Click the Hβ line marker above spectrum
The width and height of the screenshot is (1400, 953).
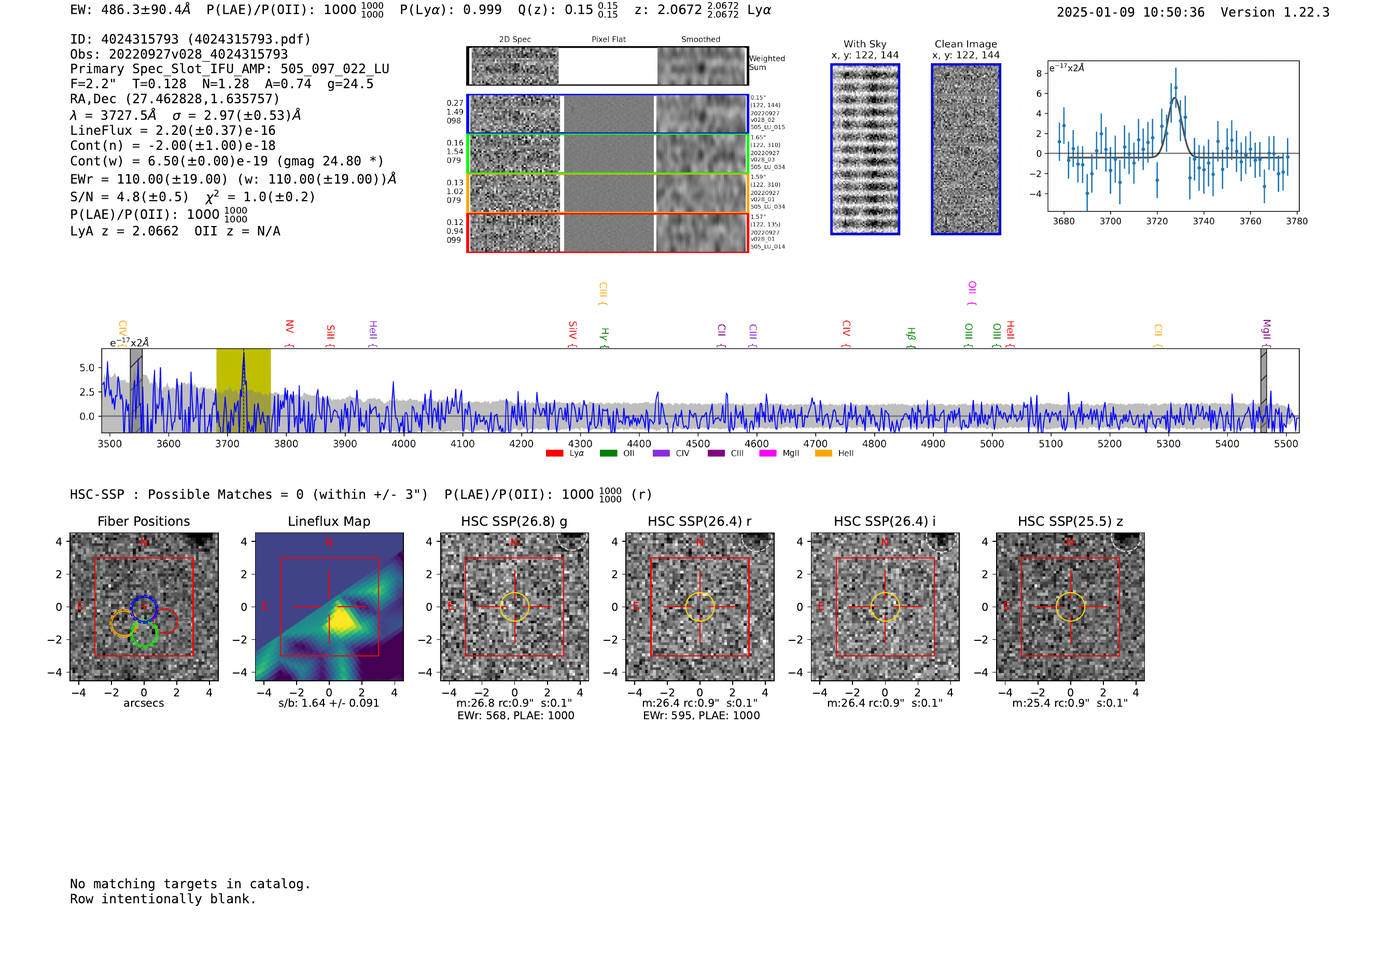[910, 337]
